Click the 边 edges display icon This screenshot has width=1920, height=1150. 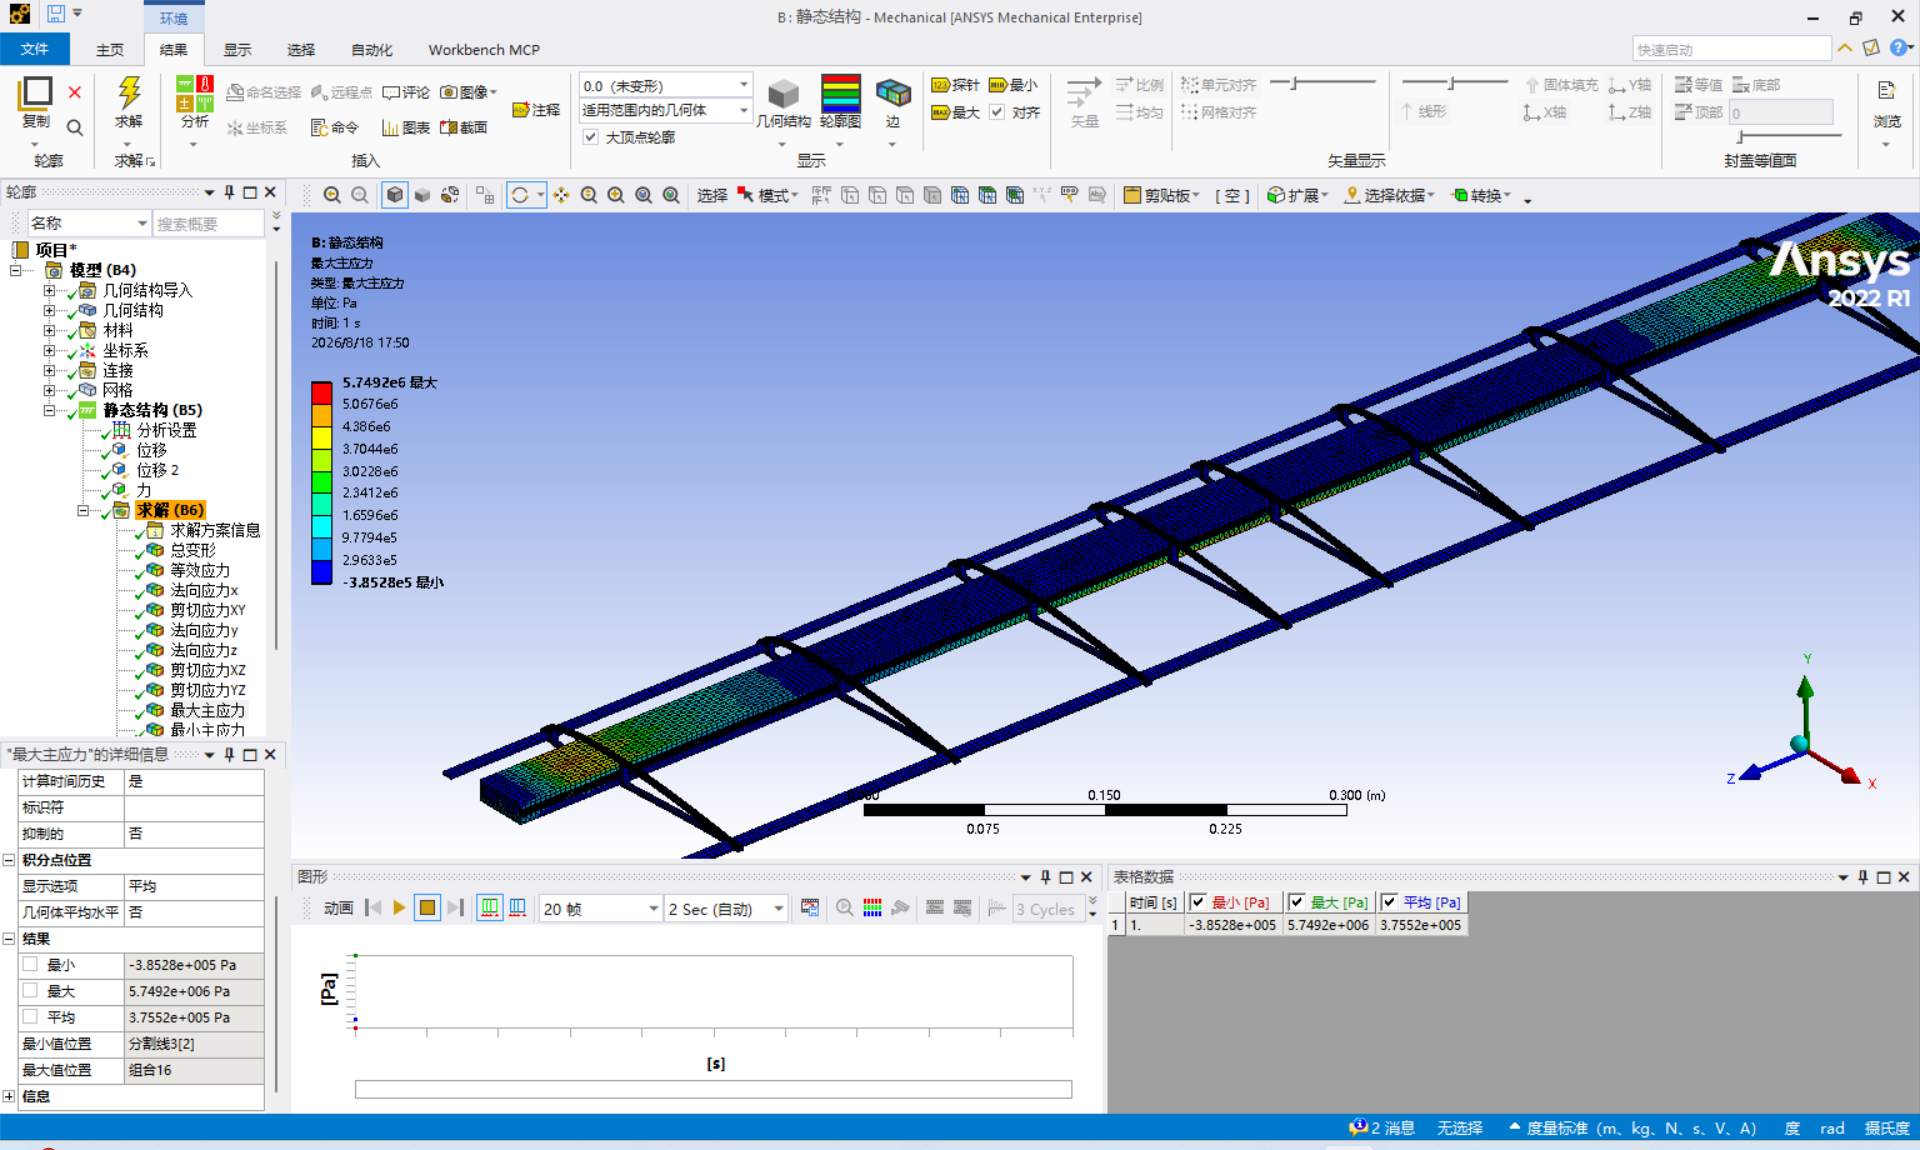click(x=893, y=93)
